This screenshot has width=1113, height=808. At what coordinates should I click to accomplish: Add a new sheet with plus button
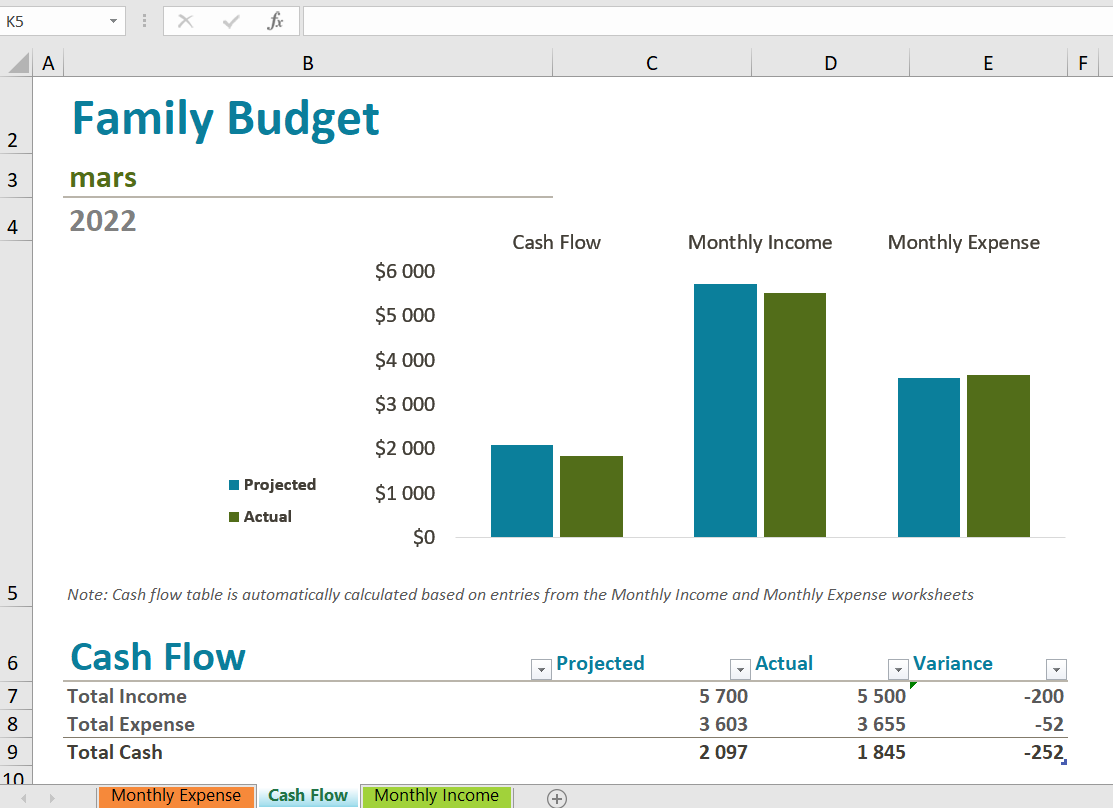[x=557, y=797]
